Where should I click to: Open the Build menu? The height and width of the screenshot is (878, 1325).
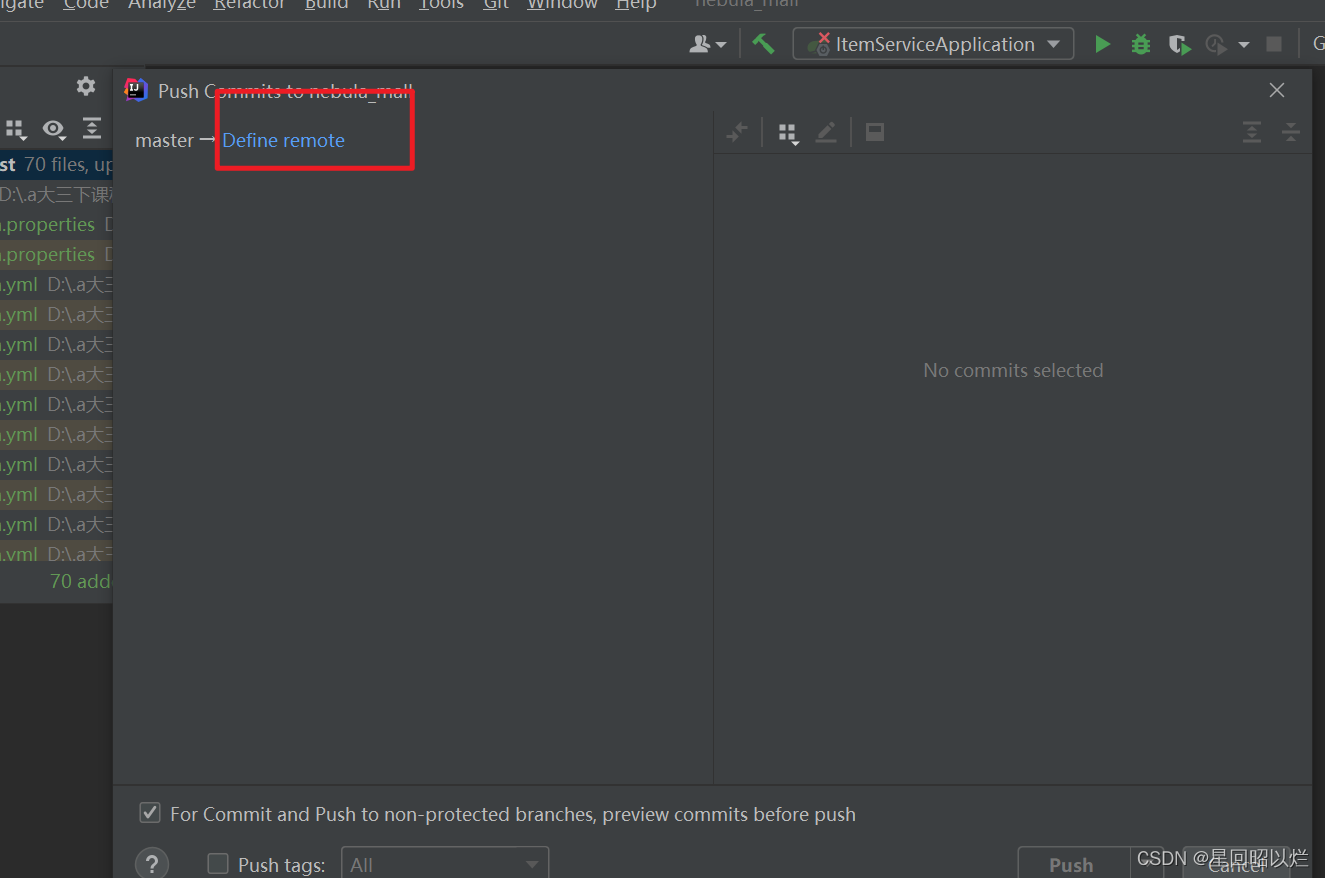coord(327,5)
